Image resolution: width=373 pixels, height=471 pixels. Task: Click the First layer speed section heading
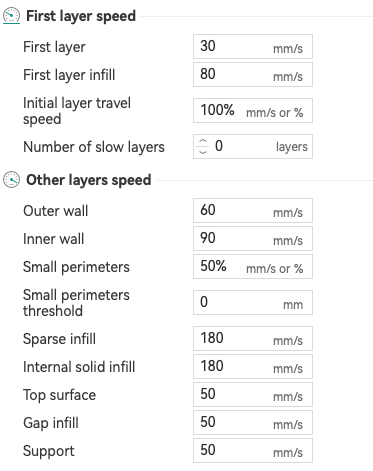pos(81,16)
